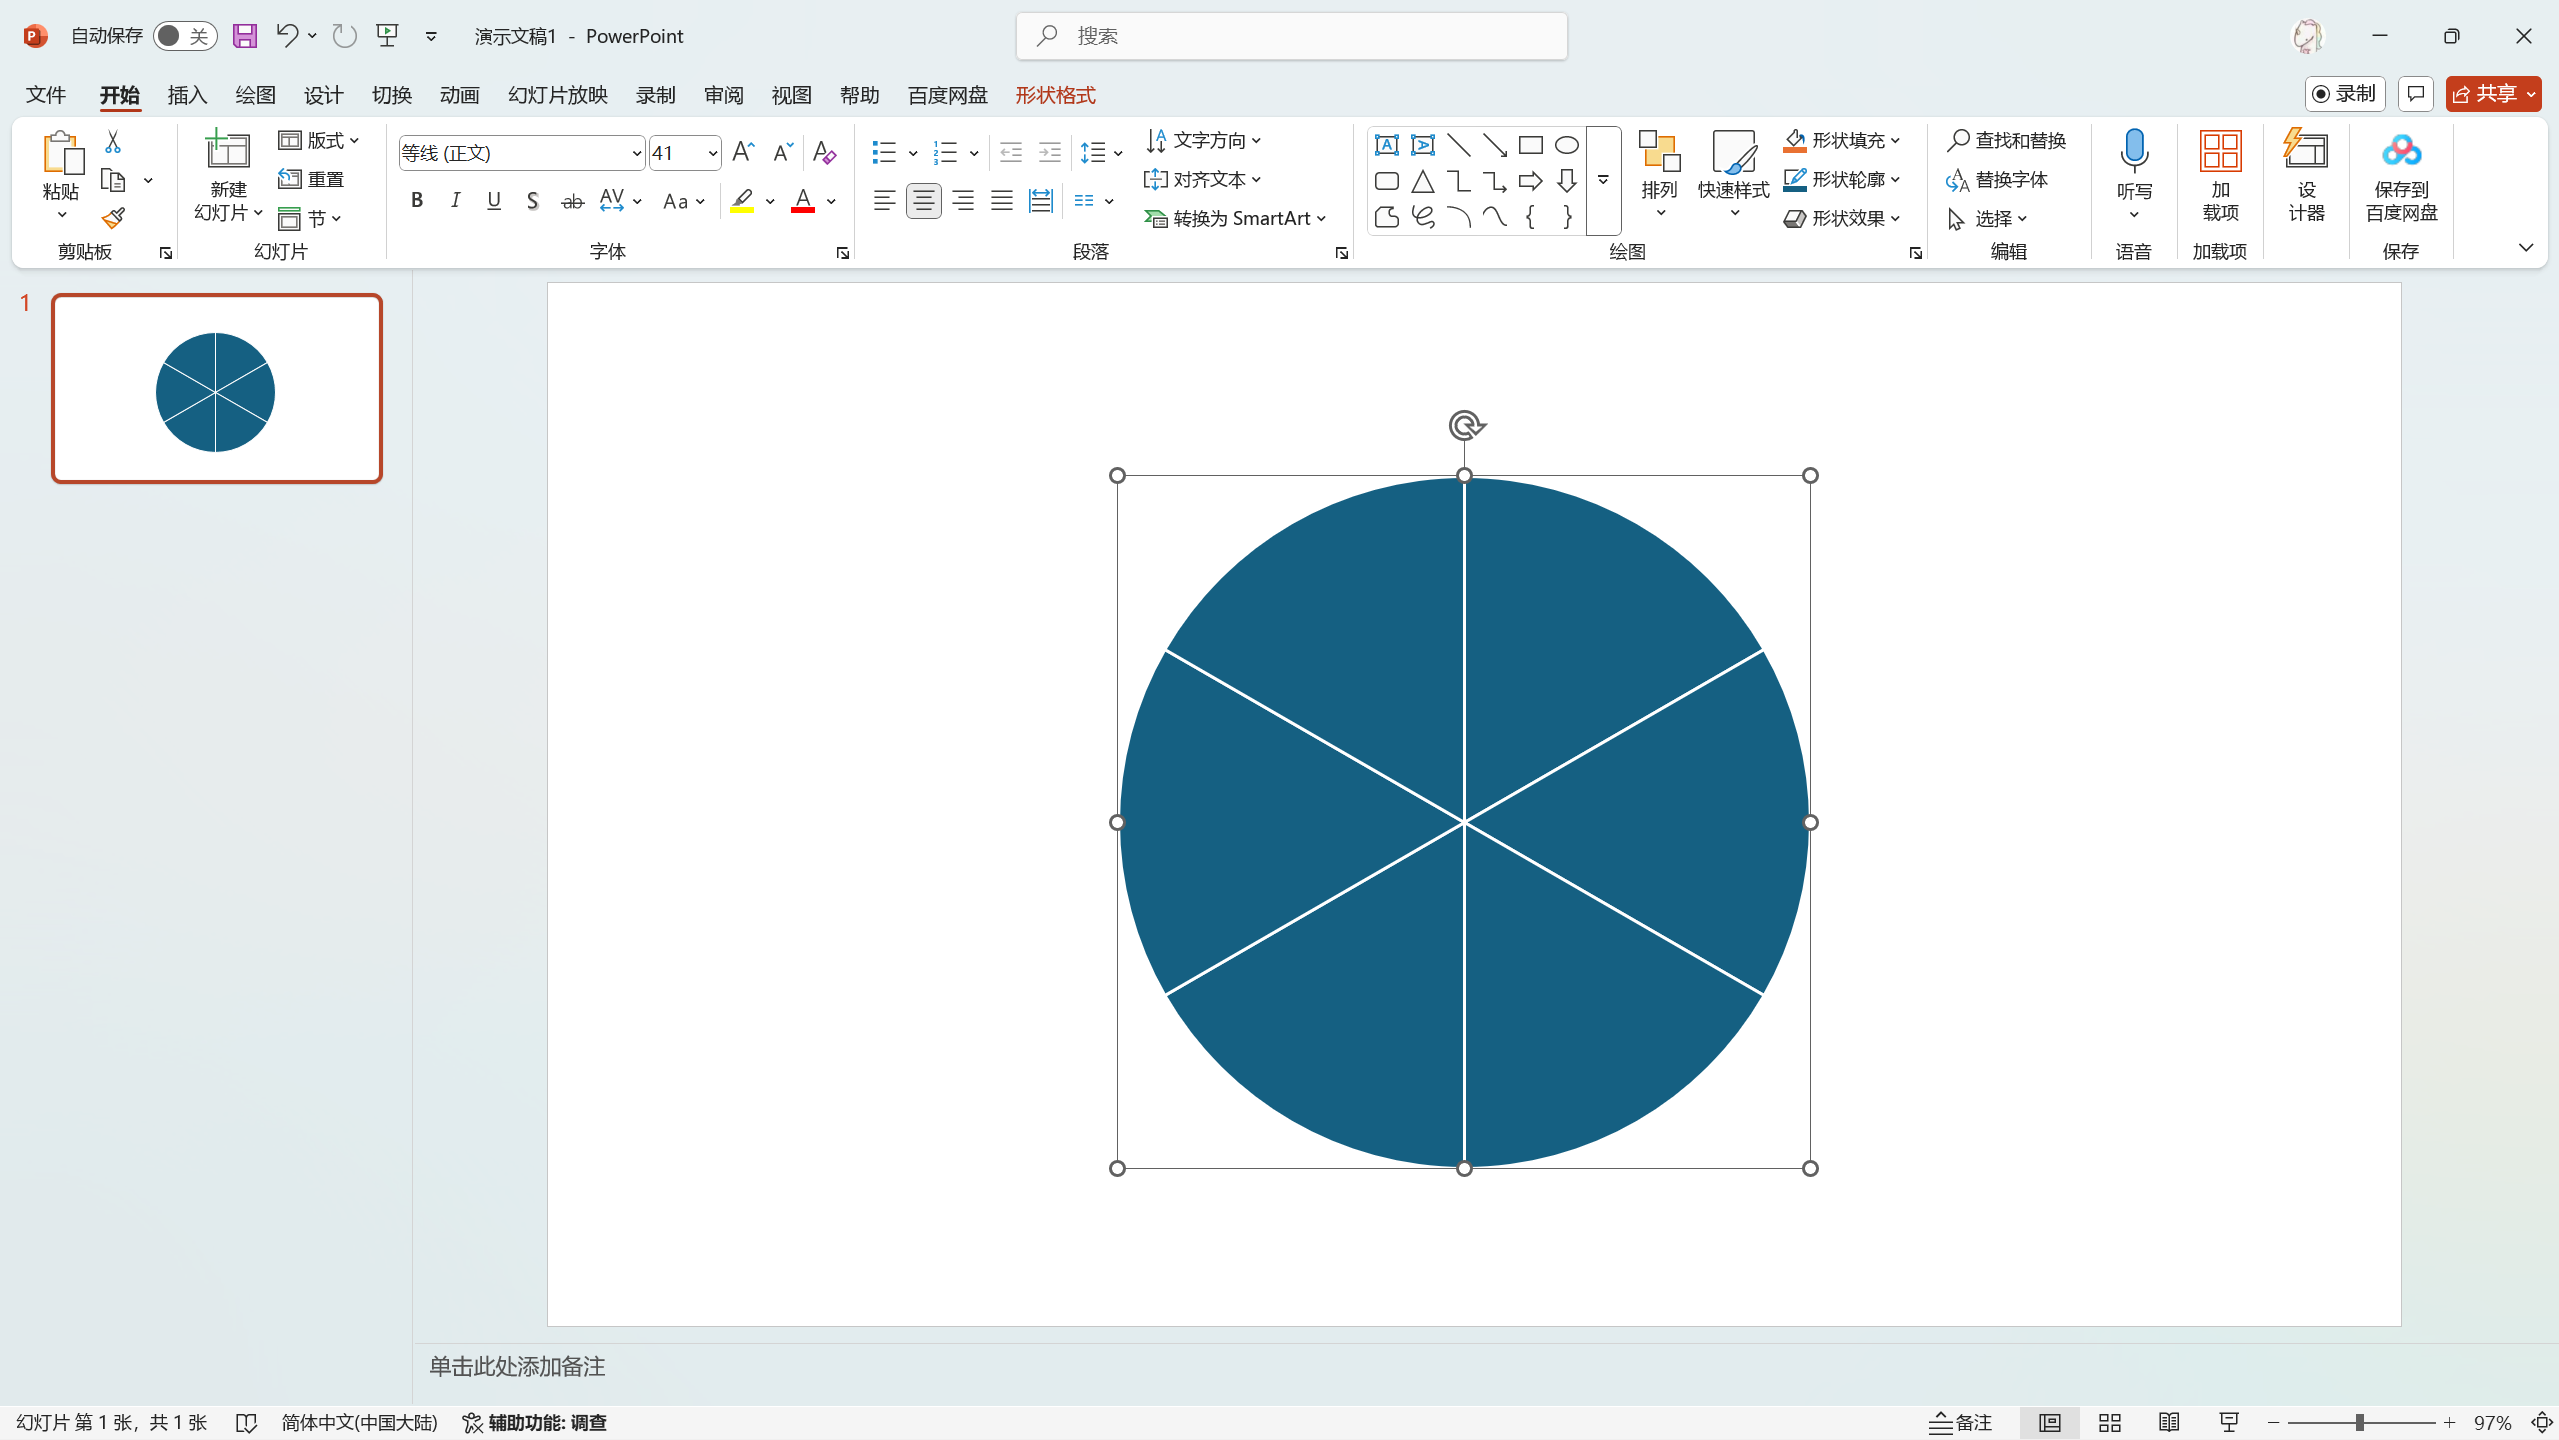Image resolution: width=2559 pixels, height=1440 pixels.
Task: Expand the numbering list dropdown arrow
Action: 974,153
